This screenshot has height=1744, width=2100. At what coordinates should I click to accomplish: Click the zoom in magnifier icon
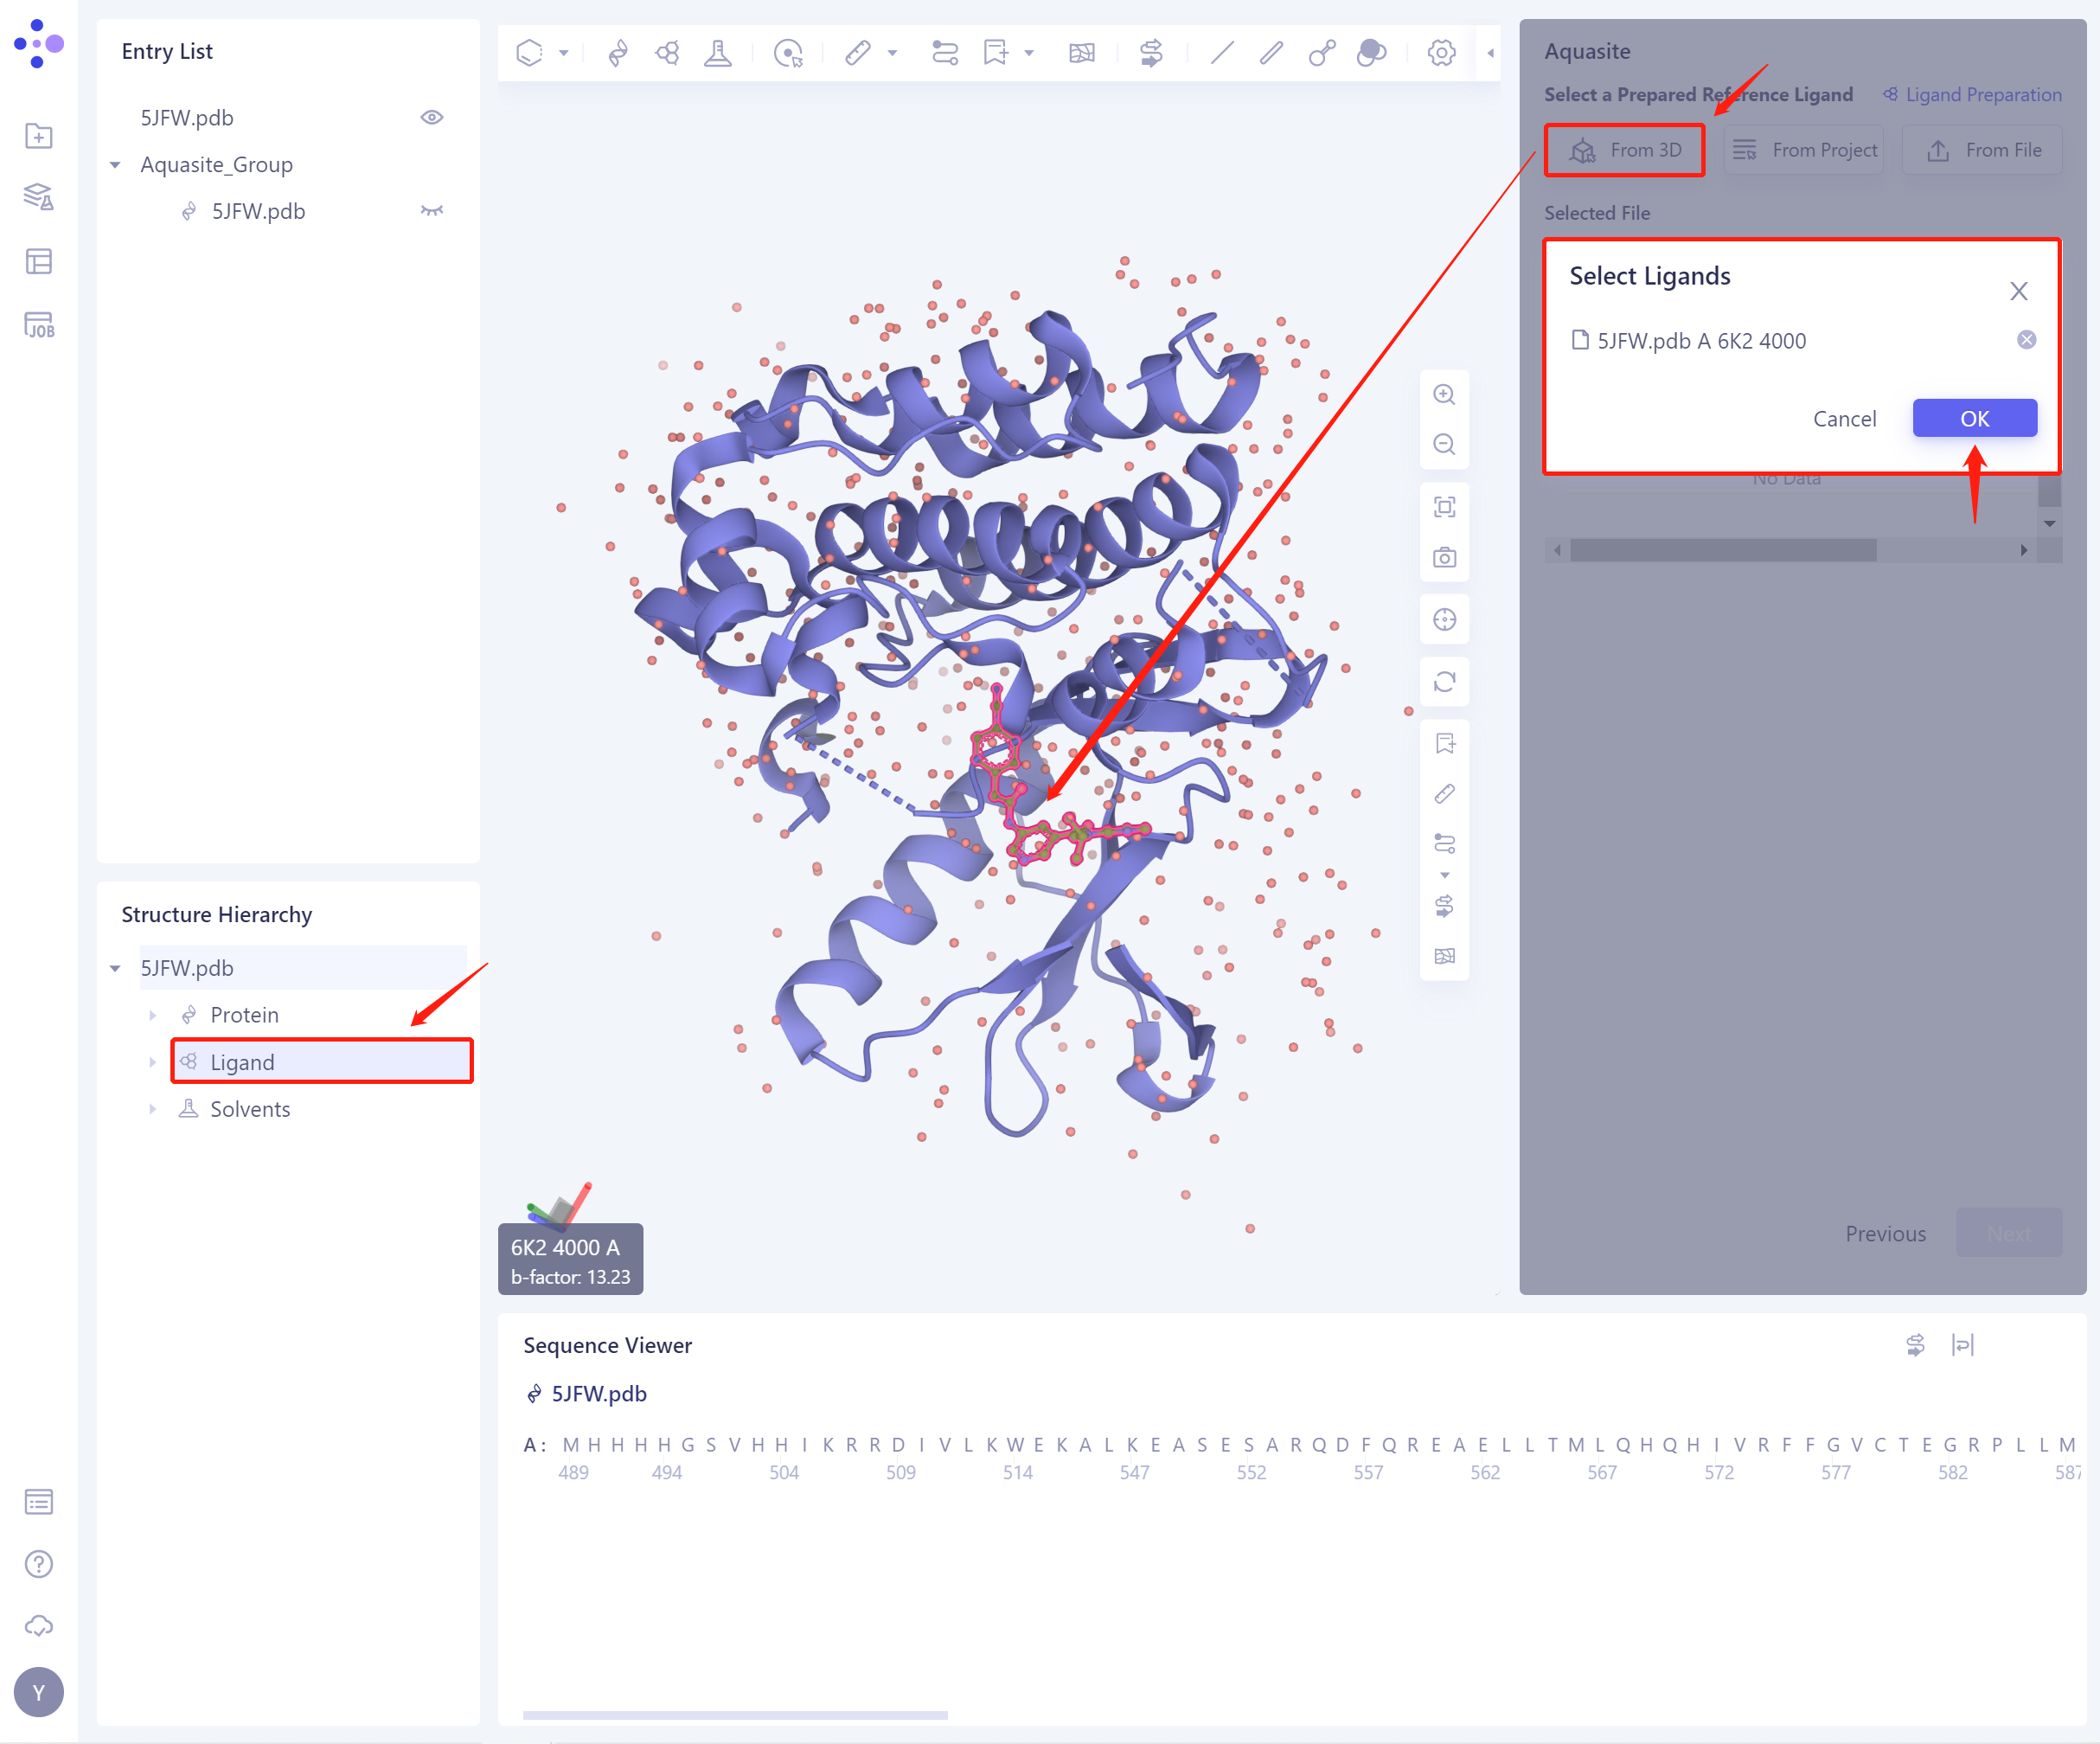coord(1444,394)
